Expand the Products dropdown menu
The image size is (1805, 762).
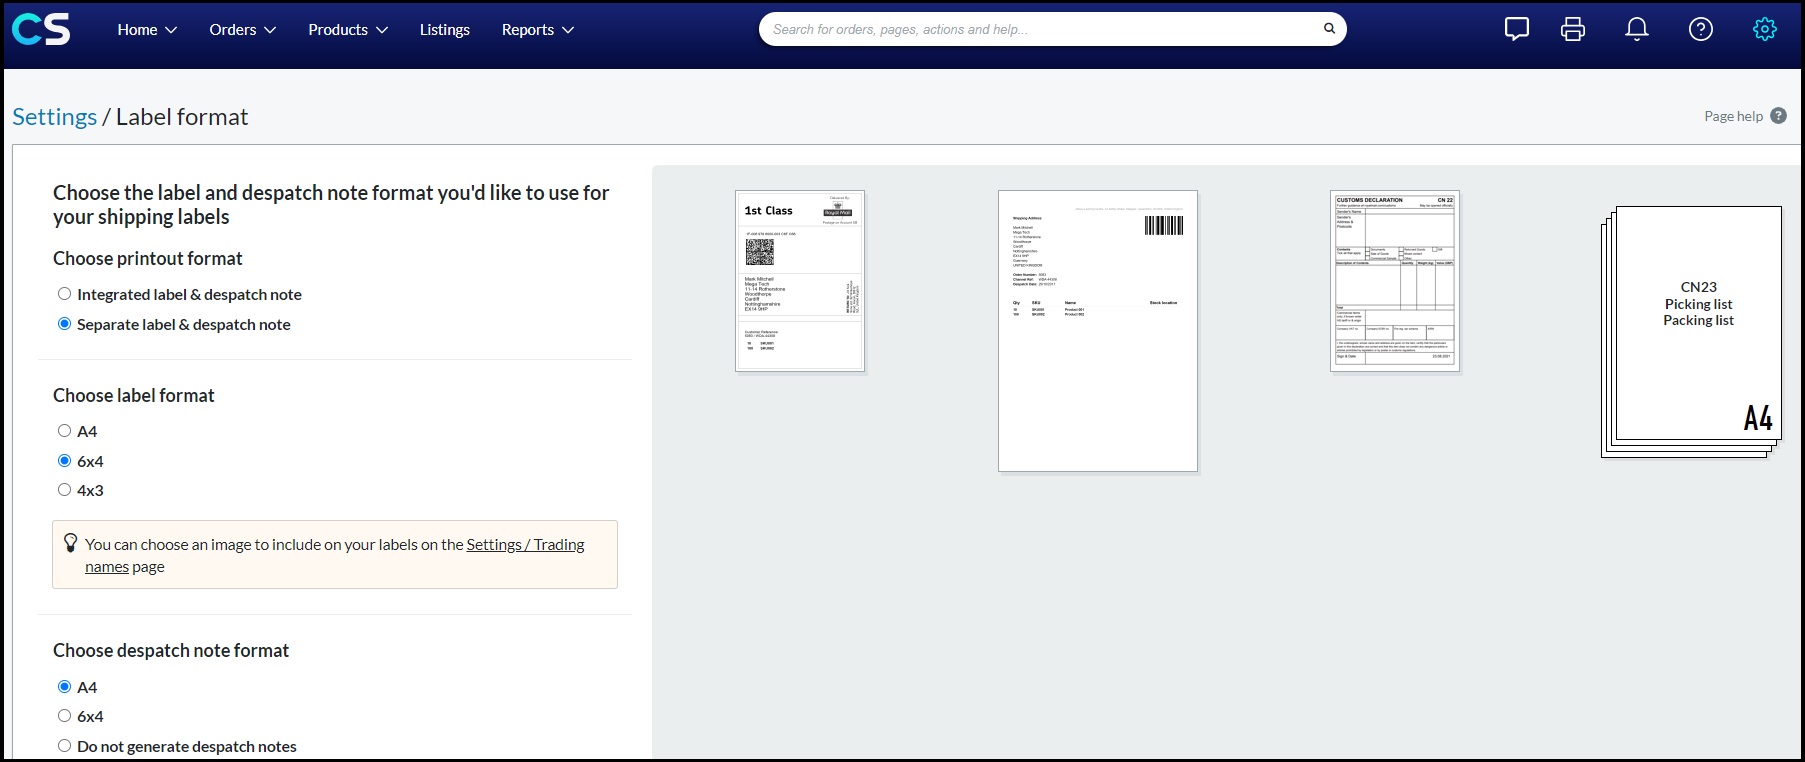tap(348, 30)
